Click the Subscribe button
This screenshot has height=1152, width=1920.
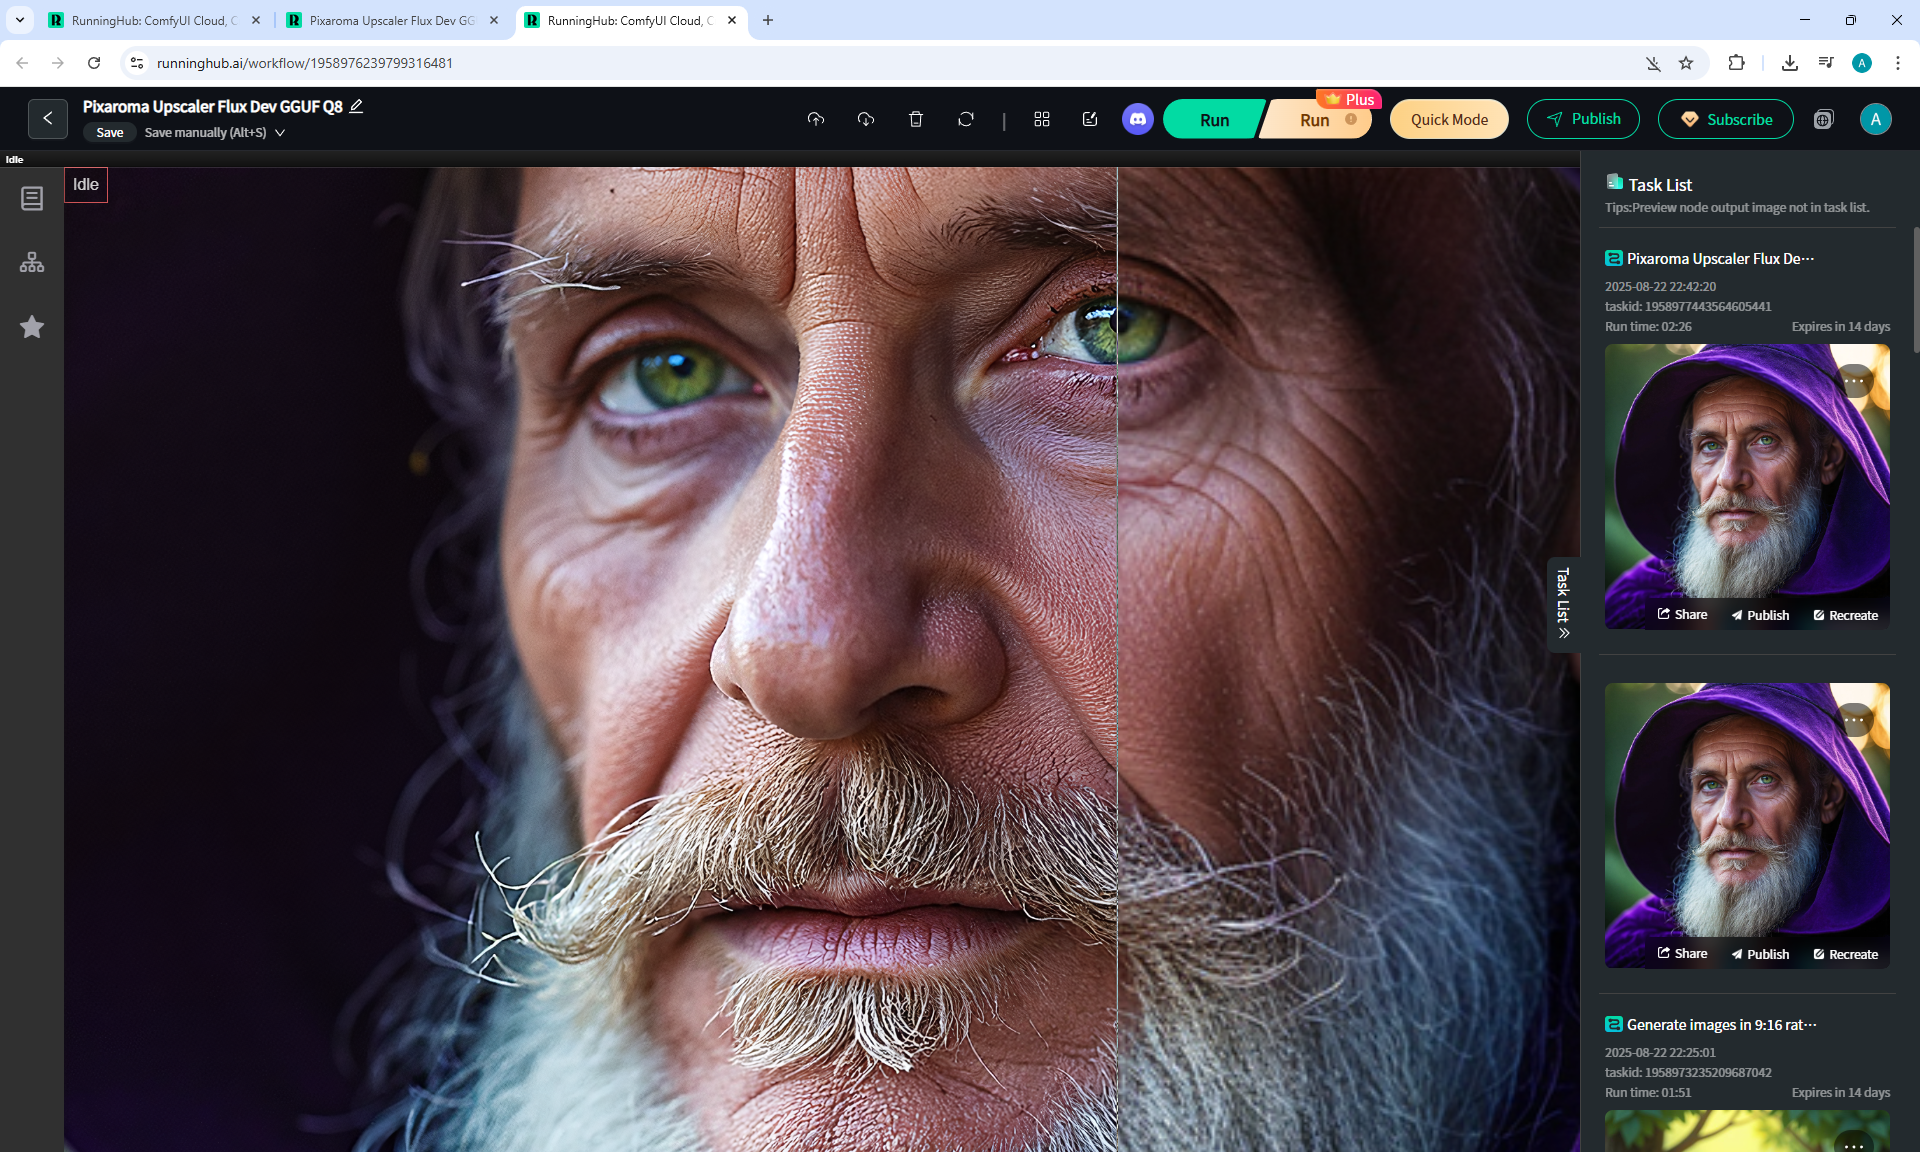1725,119
